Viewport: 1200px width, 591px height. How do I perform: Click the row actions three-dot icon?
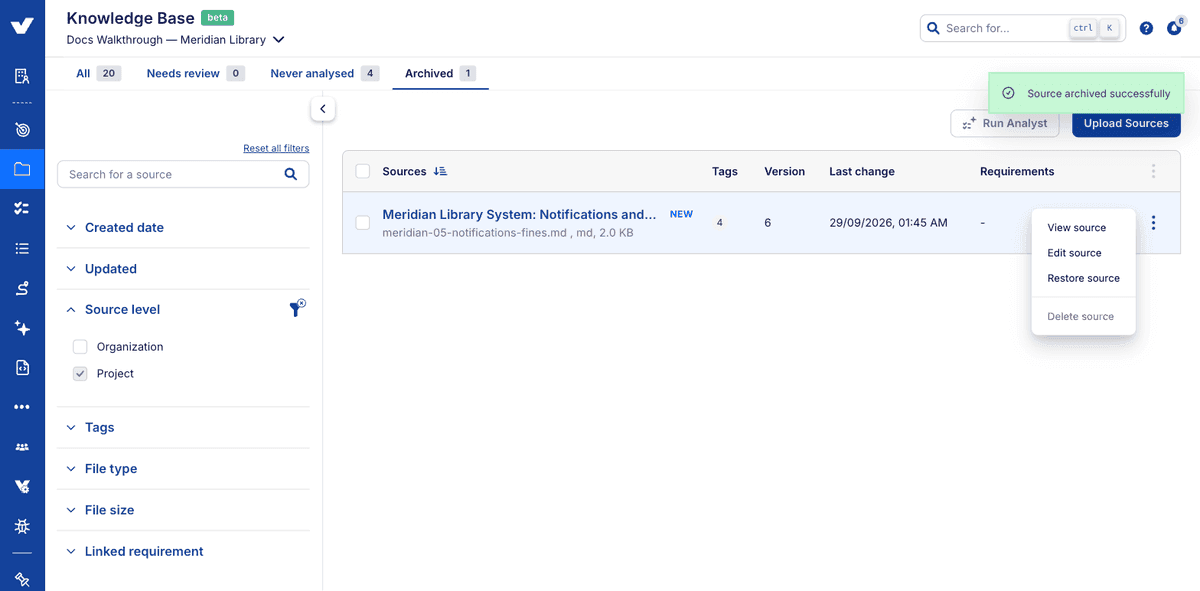[1153, 222]
